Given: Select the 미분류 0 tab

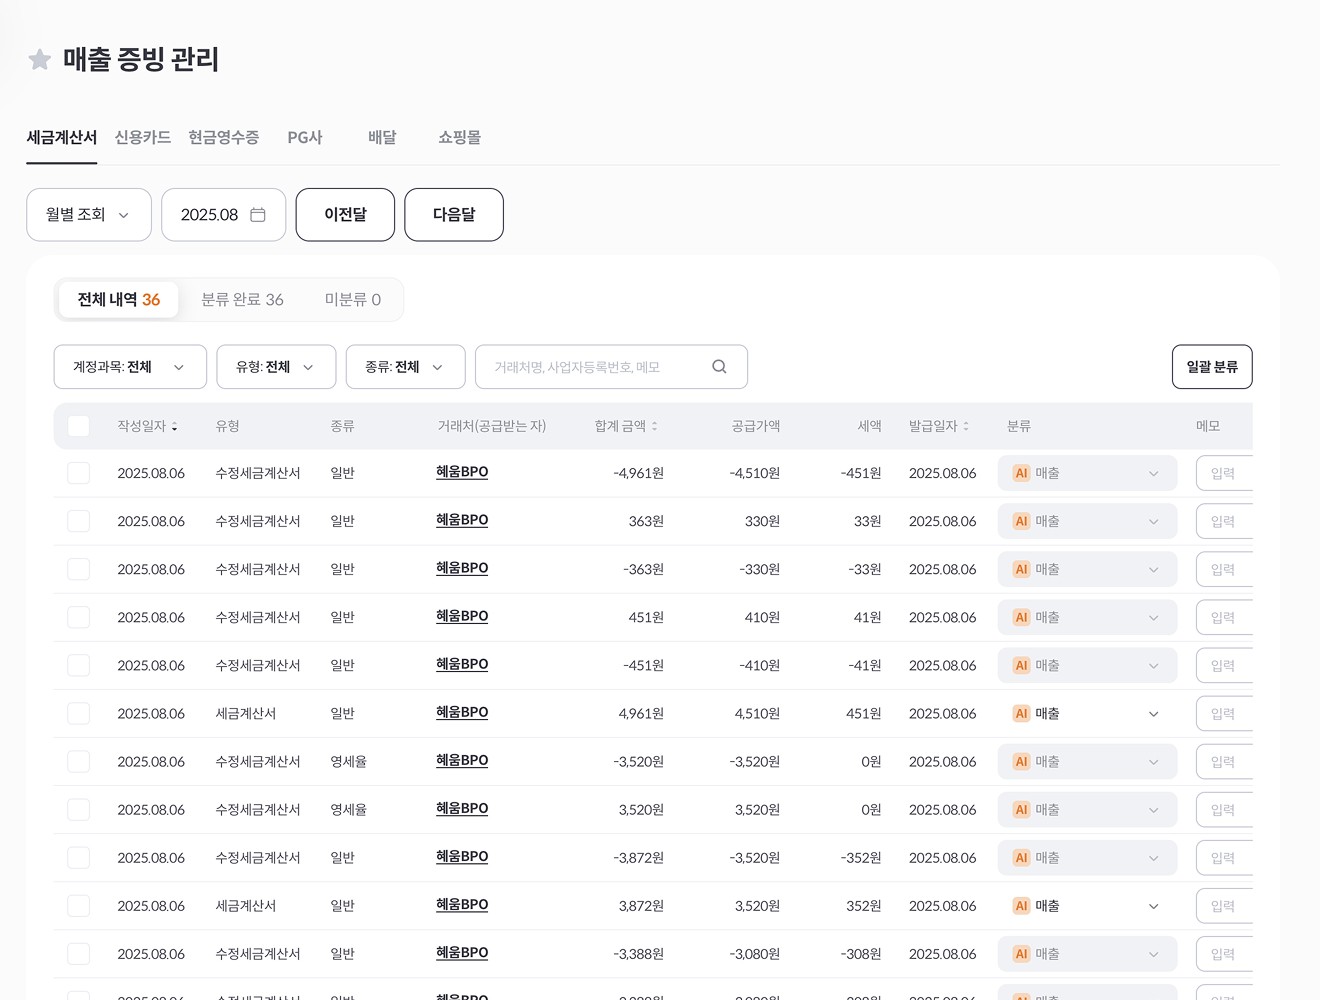Looking at the screenshot, I should 352,299.
